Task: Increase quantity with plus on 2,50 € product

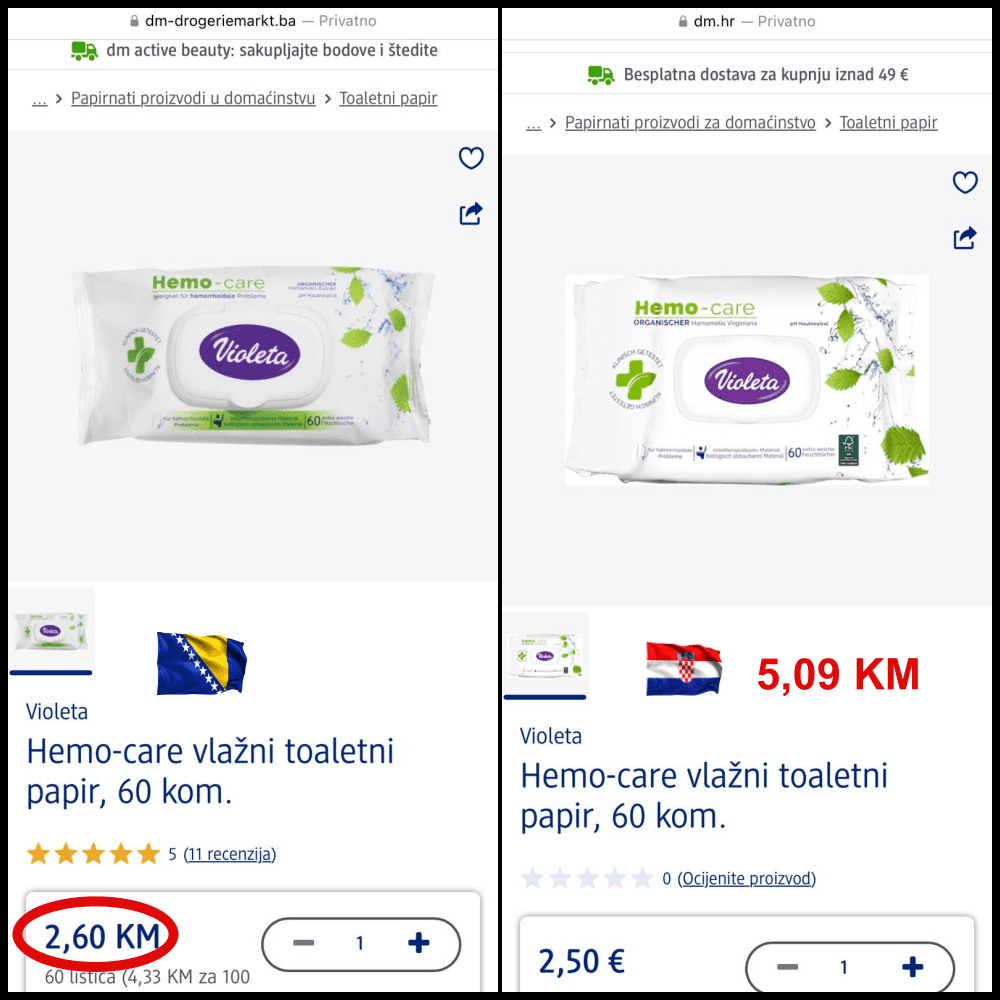Action: [912, 967]
